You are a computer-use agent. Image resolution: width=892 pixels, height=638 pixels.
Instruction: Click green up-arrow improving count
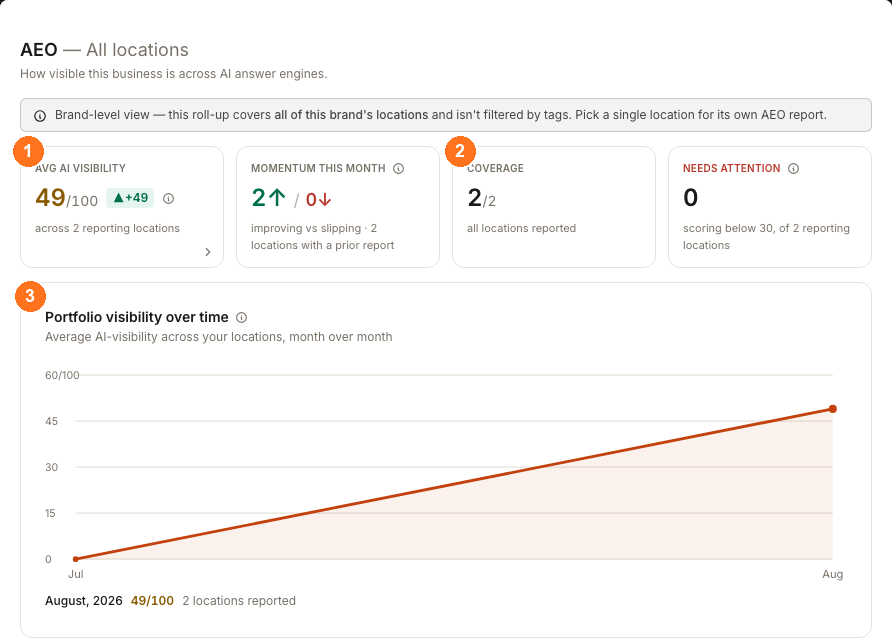click(269, 198)
